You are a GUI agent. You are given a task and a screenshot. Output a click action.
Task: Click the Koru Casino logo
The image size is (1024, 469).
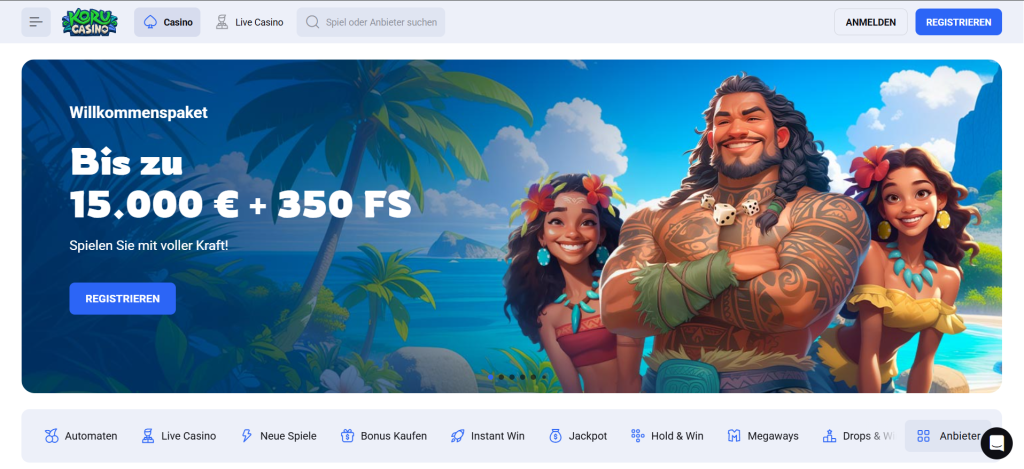click(89, 22)
